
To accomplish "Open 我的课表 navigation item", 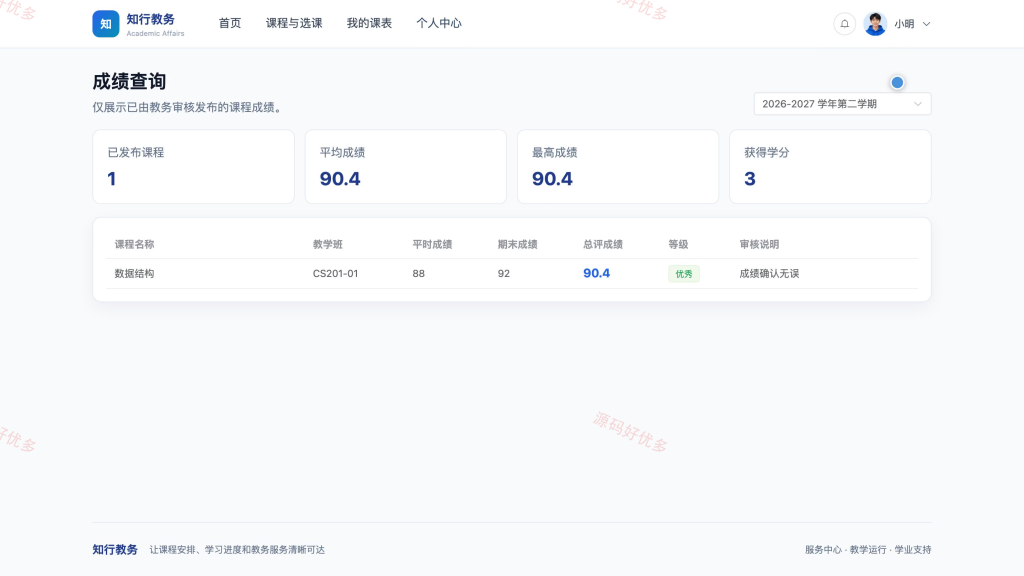I will pyautogui.click(x=369, y=24).
